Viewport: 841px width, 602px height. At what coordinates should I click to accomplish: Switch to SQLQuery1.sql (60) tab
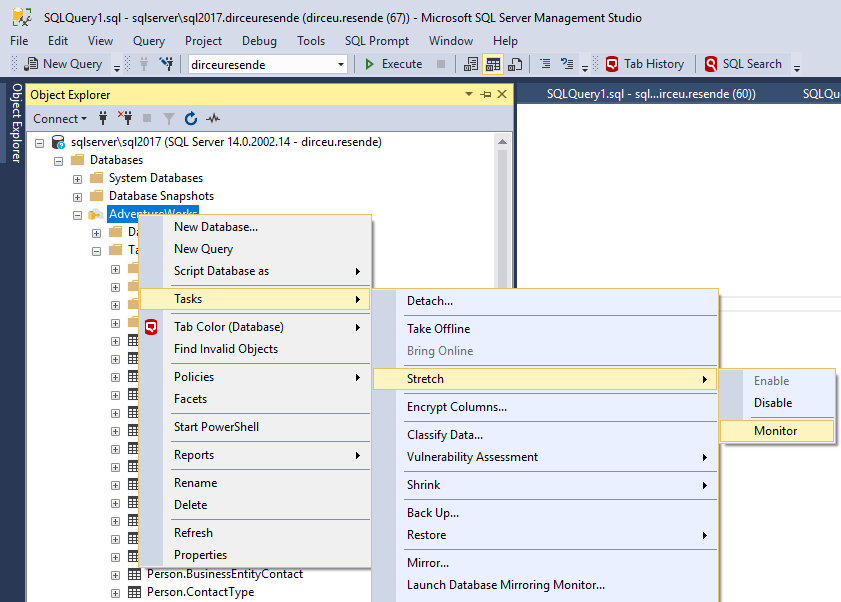[651, 94]
